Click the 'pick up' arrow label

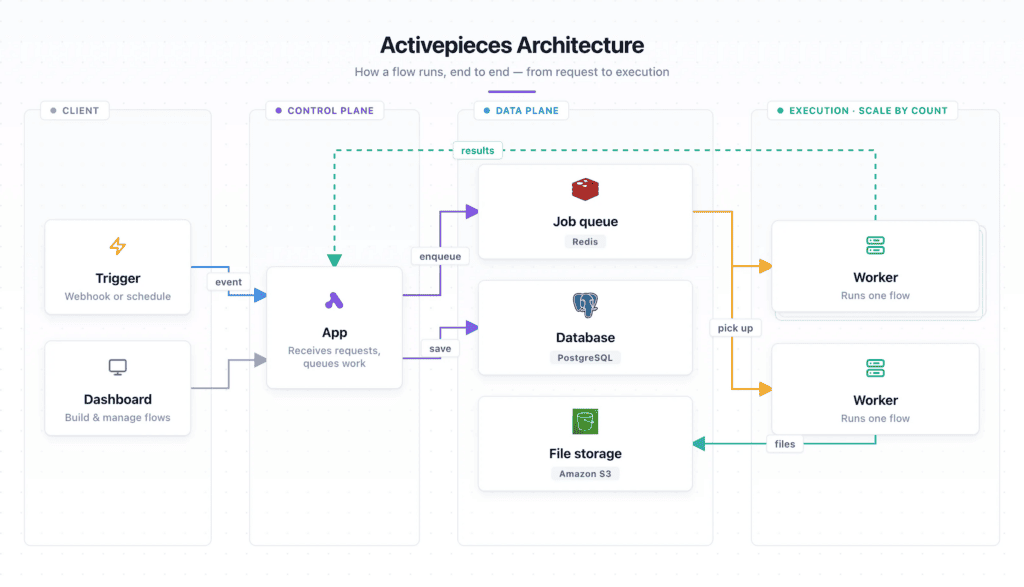pos(735,328)
